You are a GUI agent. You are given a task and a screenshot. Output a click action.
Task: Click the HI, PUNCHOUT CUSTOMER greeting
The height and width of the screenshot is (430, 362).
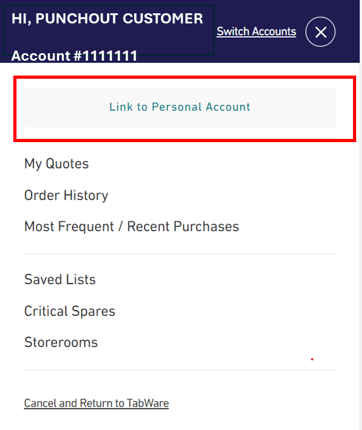(107, 19)
